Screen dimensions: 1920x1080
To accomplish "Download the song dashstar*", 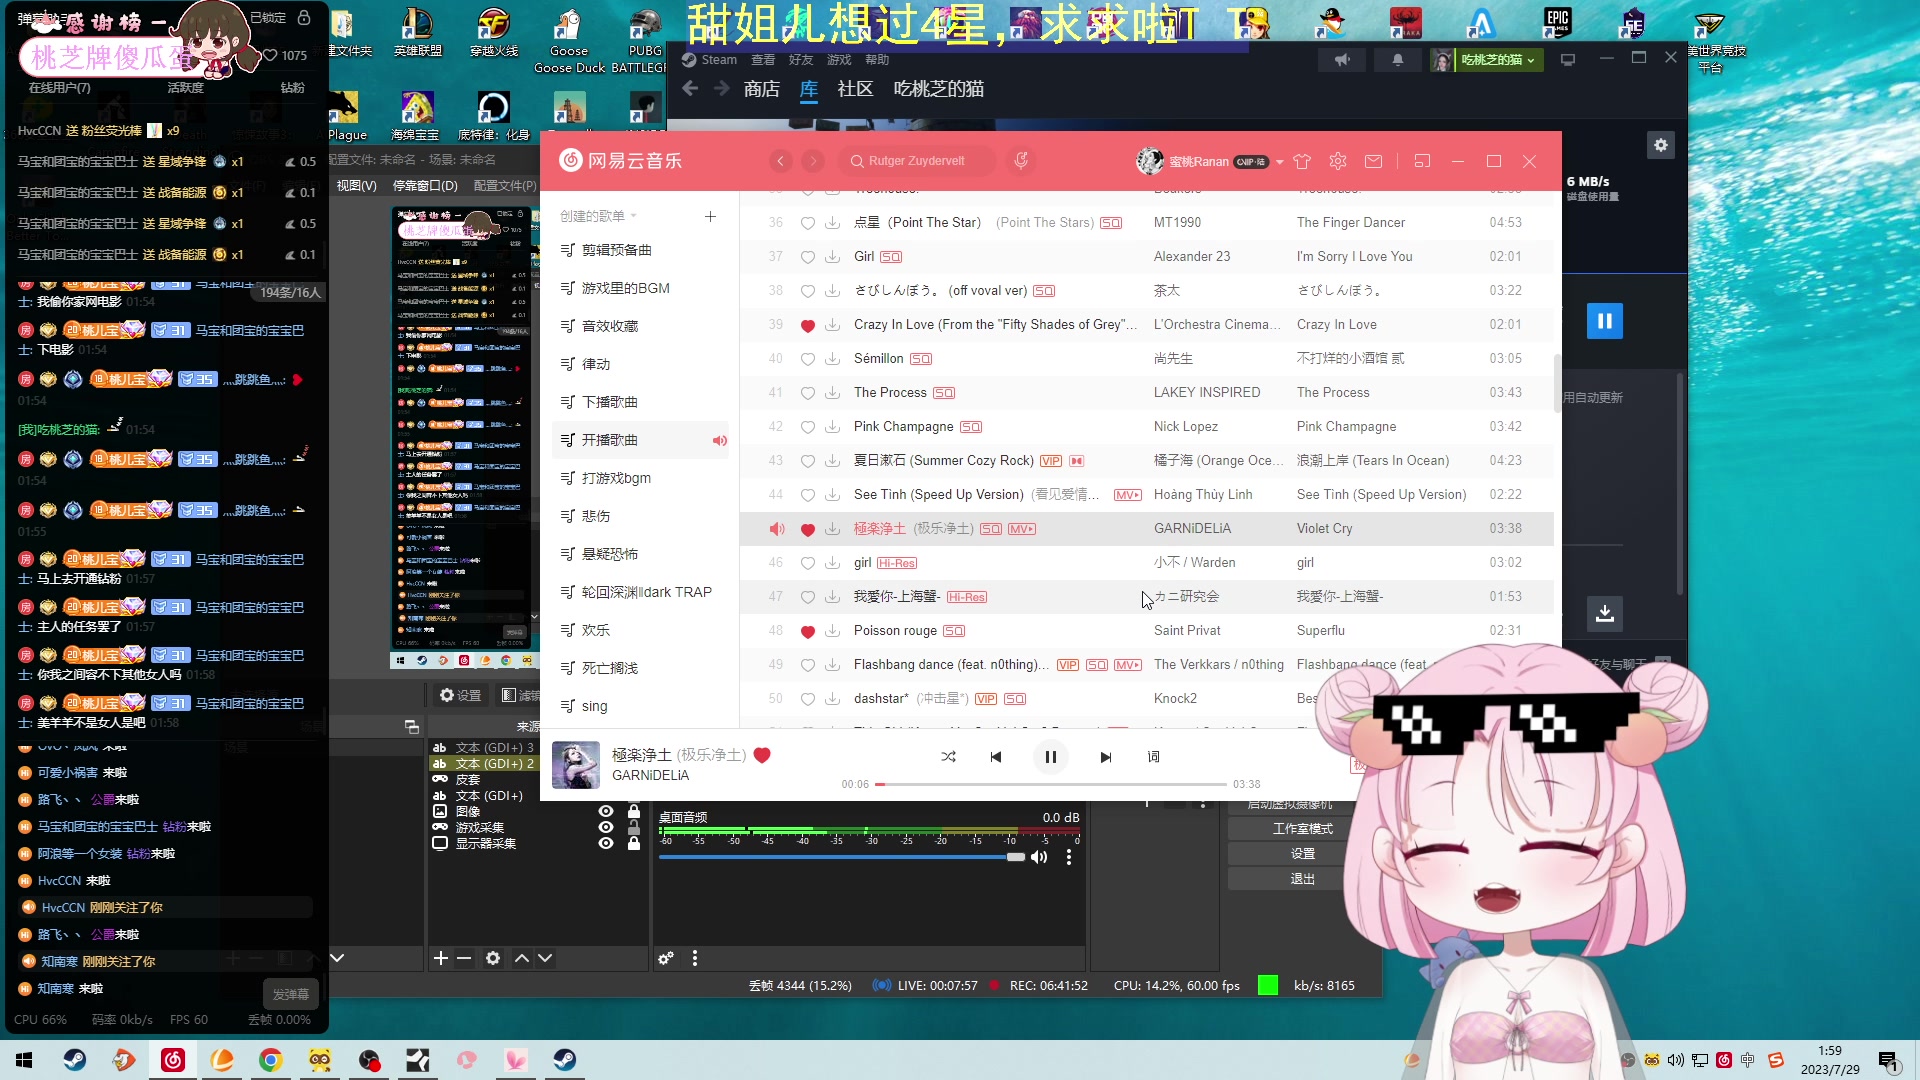I will 832,699.
